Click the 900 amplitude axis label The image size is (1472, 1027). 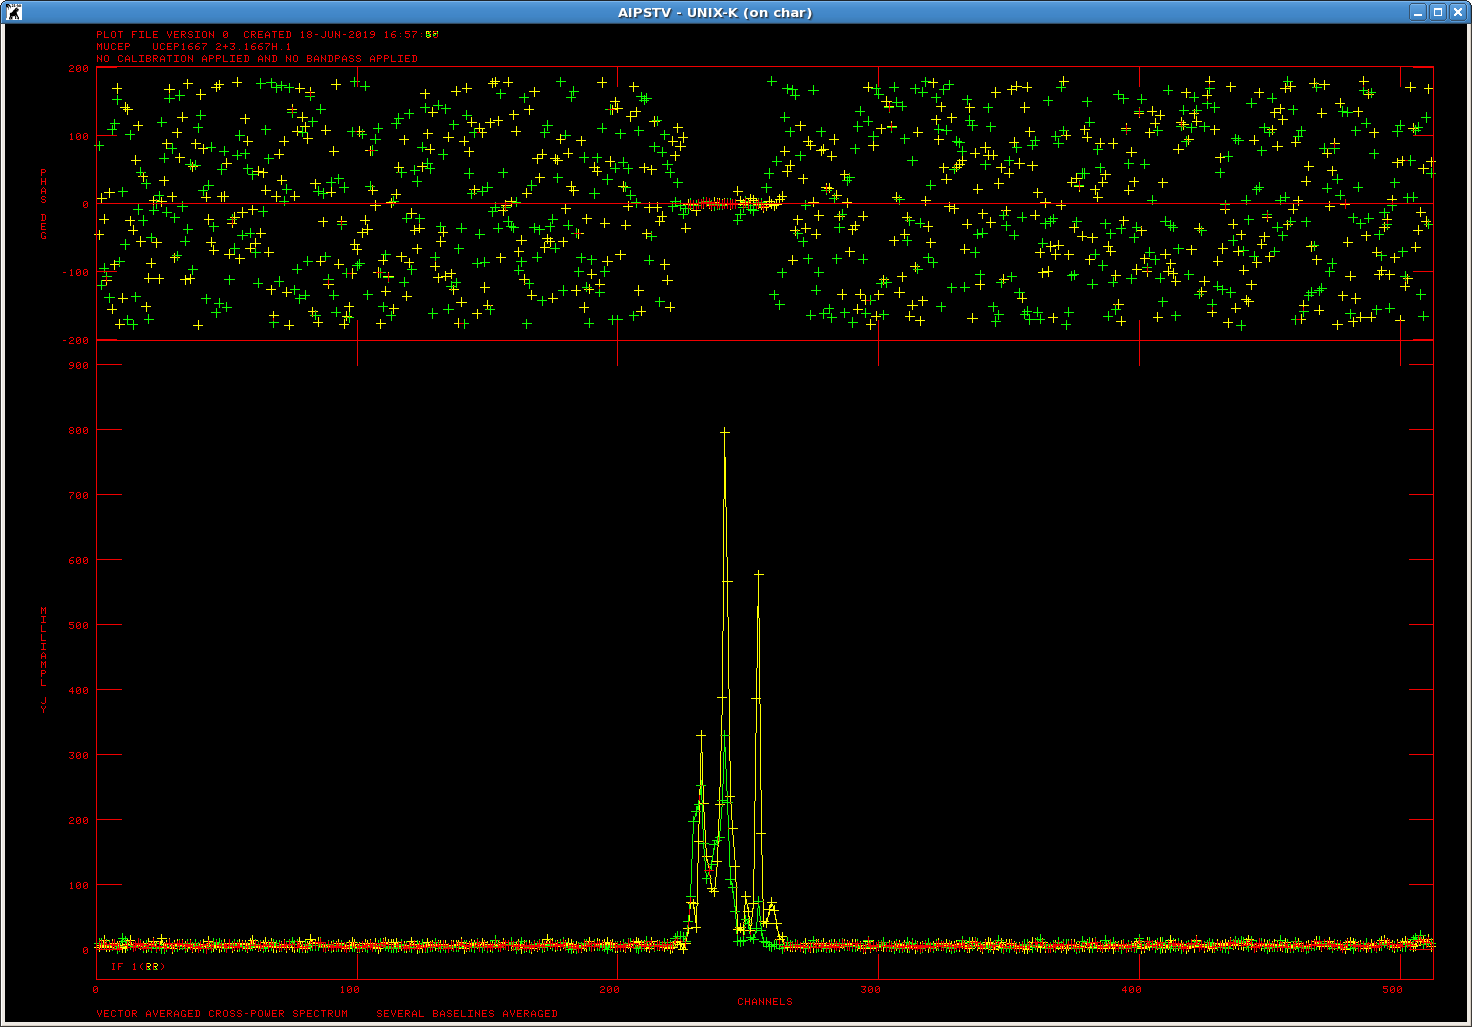[x=78, y=366]
